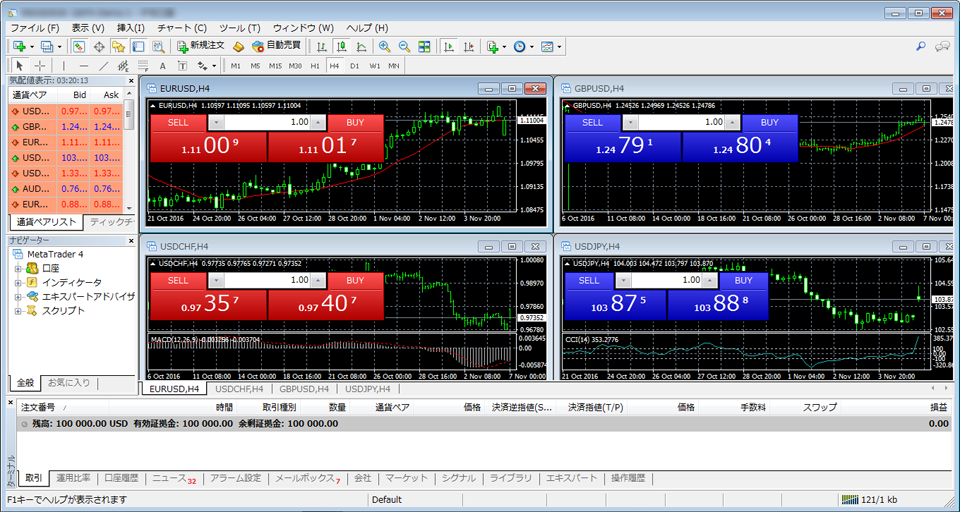Switch chart to line chart type
This screenshot has height=512, width=960.
point(362,47)
